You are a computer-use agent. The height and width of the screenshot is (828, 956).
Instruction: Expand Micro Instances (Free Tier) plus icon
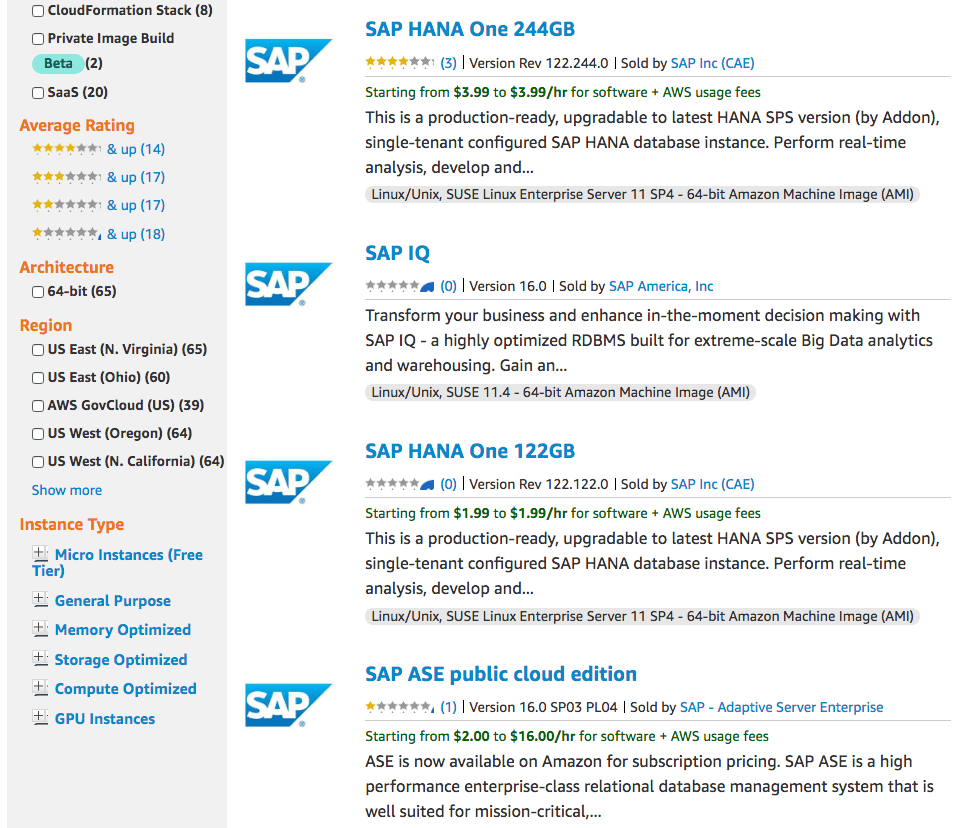(40, 553)
